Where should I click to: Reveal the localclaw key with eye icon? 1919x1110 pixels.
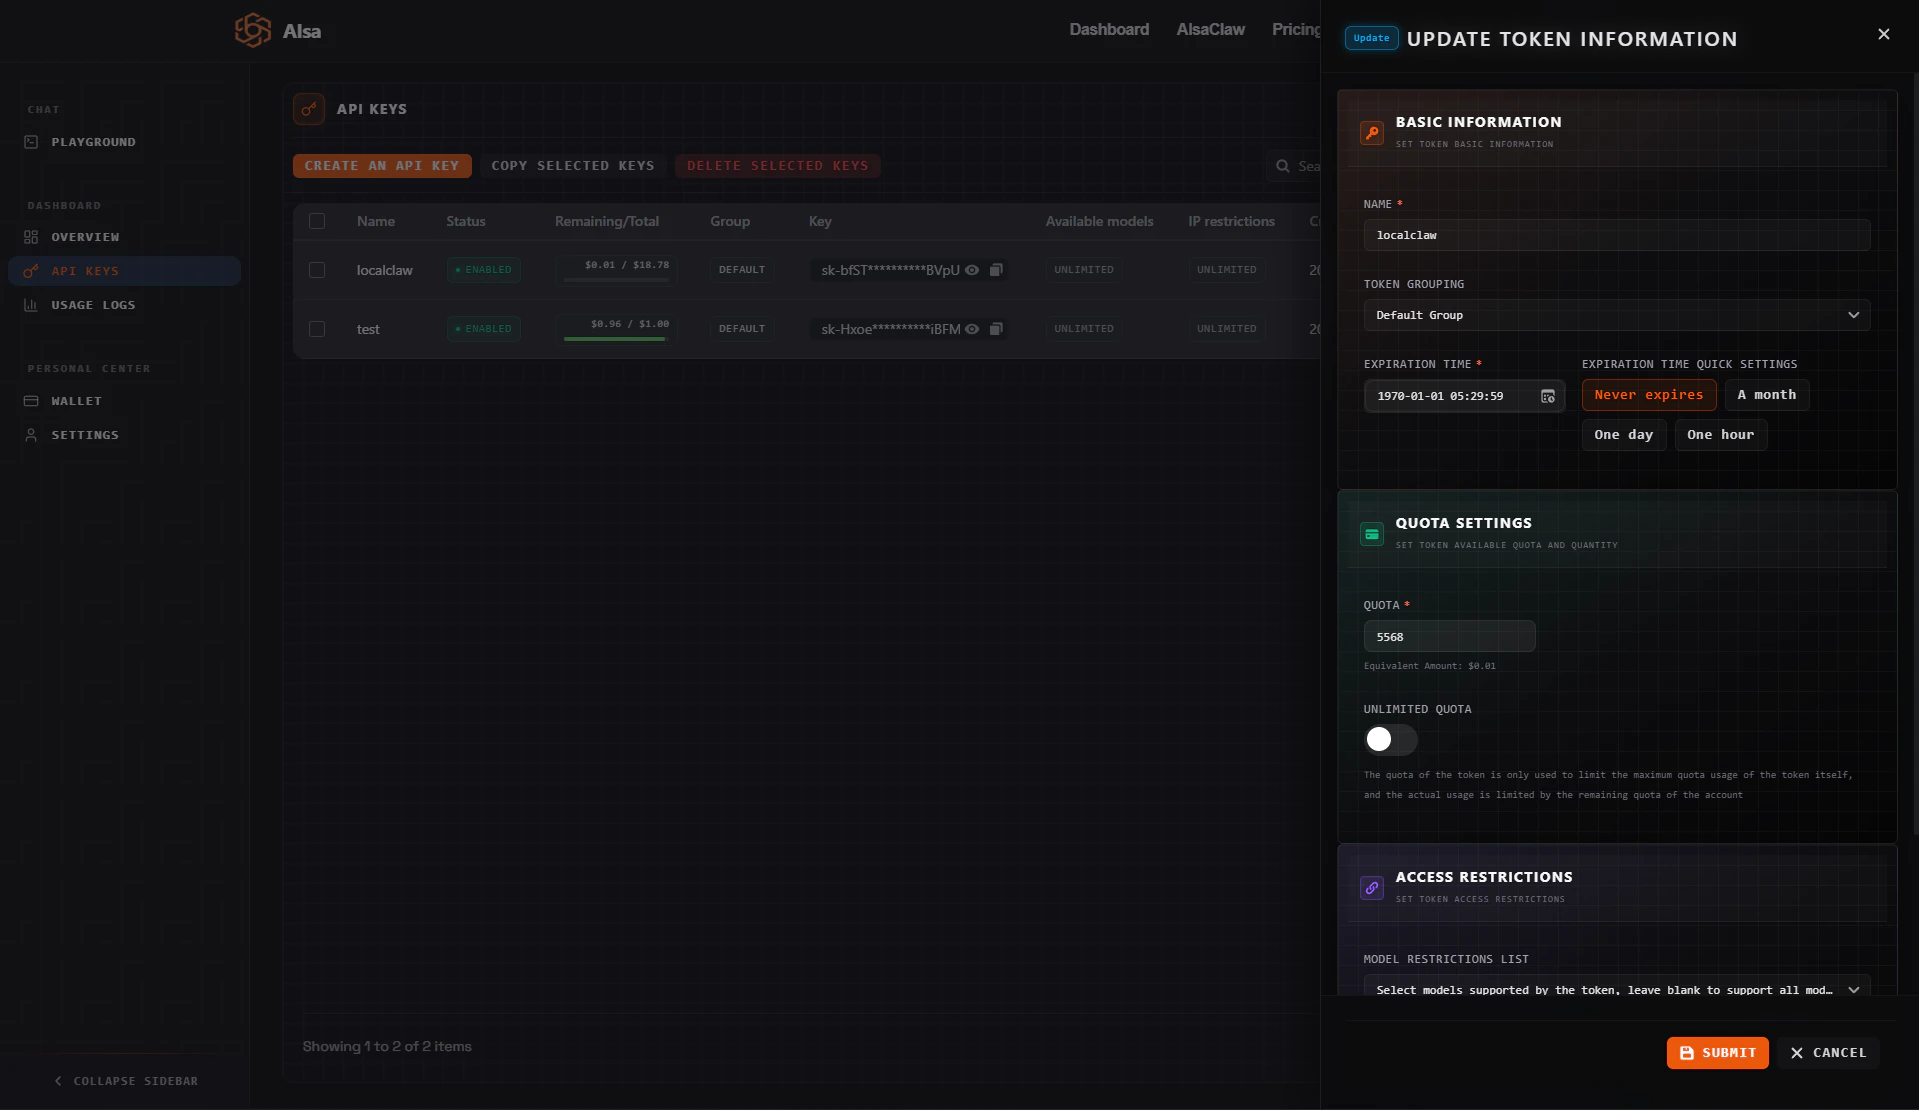point(971,270)
